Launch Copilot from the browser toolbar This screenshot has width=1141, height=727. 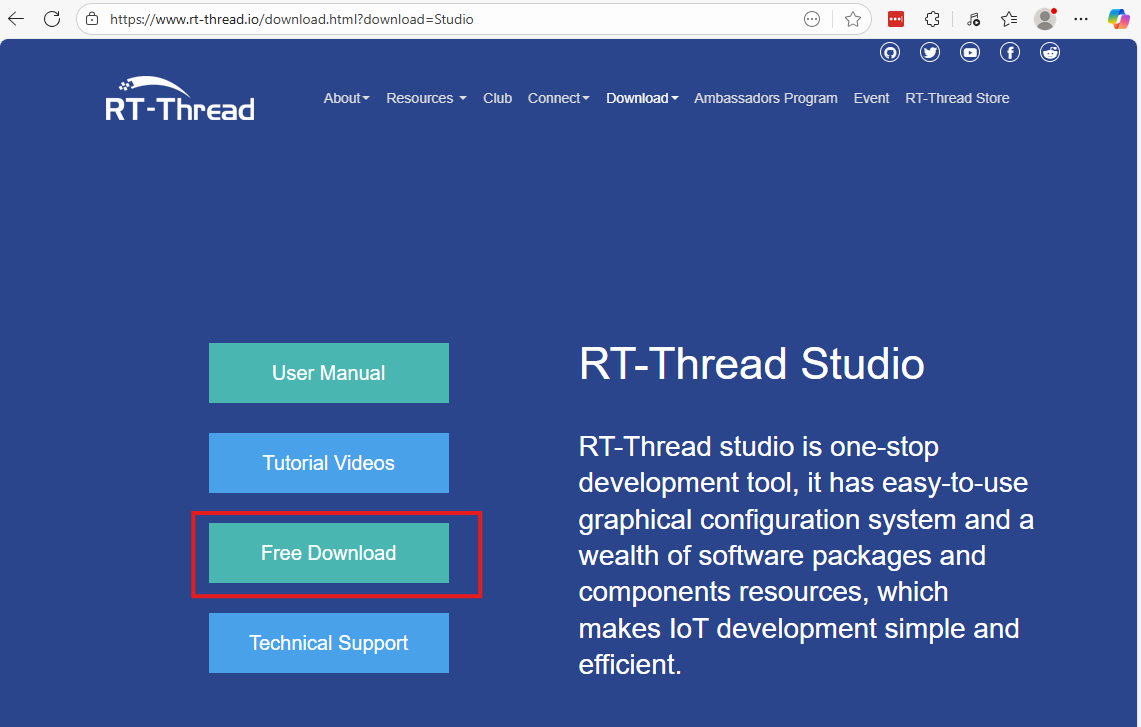(x=1119, y=18)
